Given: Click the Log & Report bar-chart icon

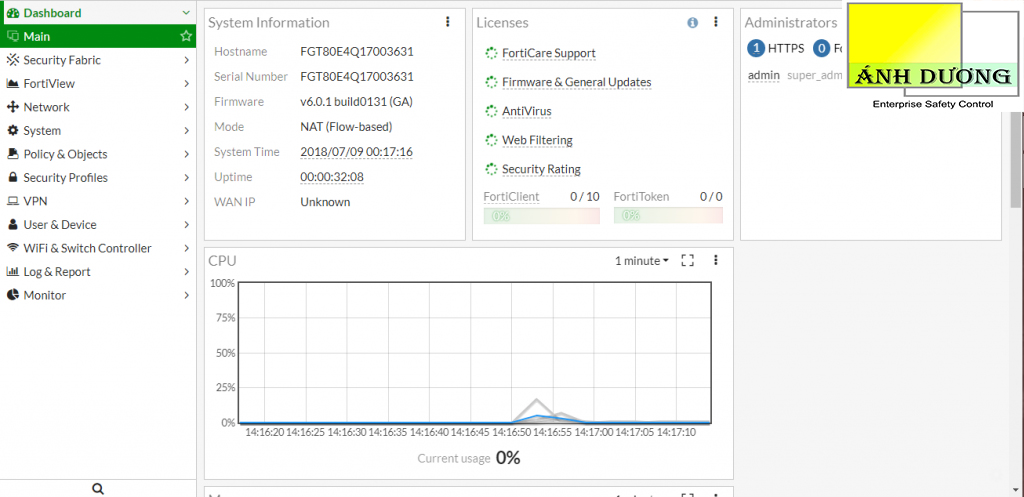Looking at the screenshot, I should point(12,272).
